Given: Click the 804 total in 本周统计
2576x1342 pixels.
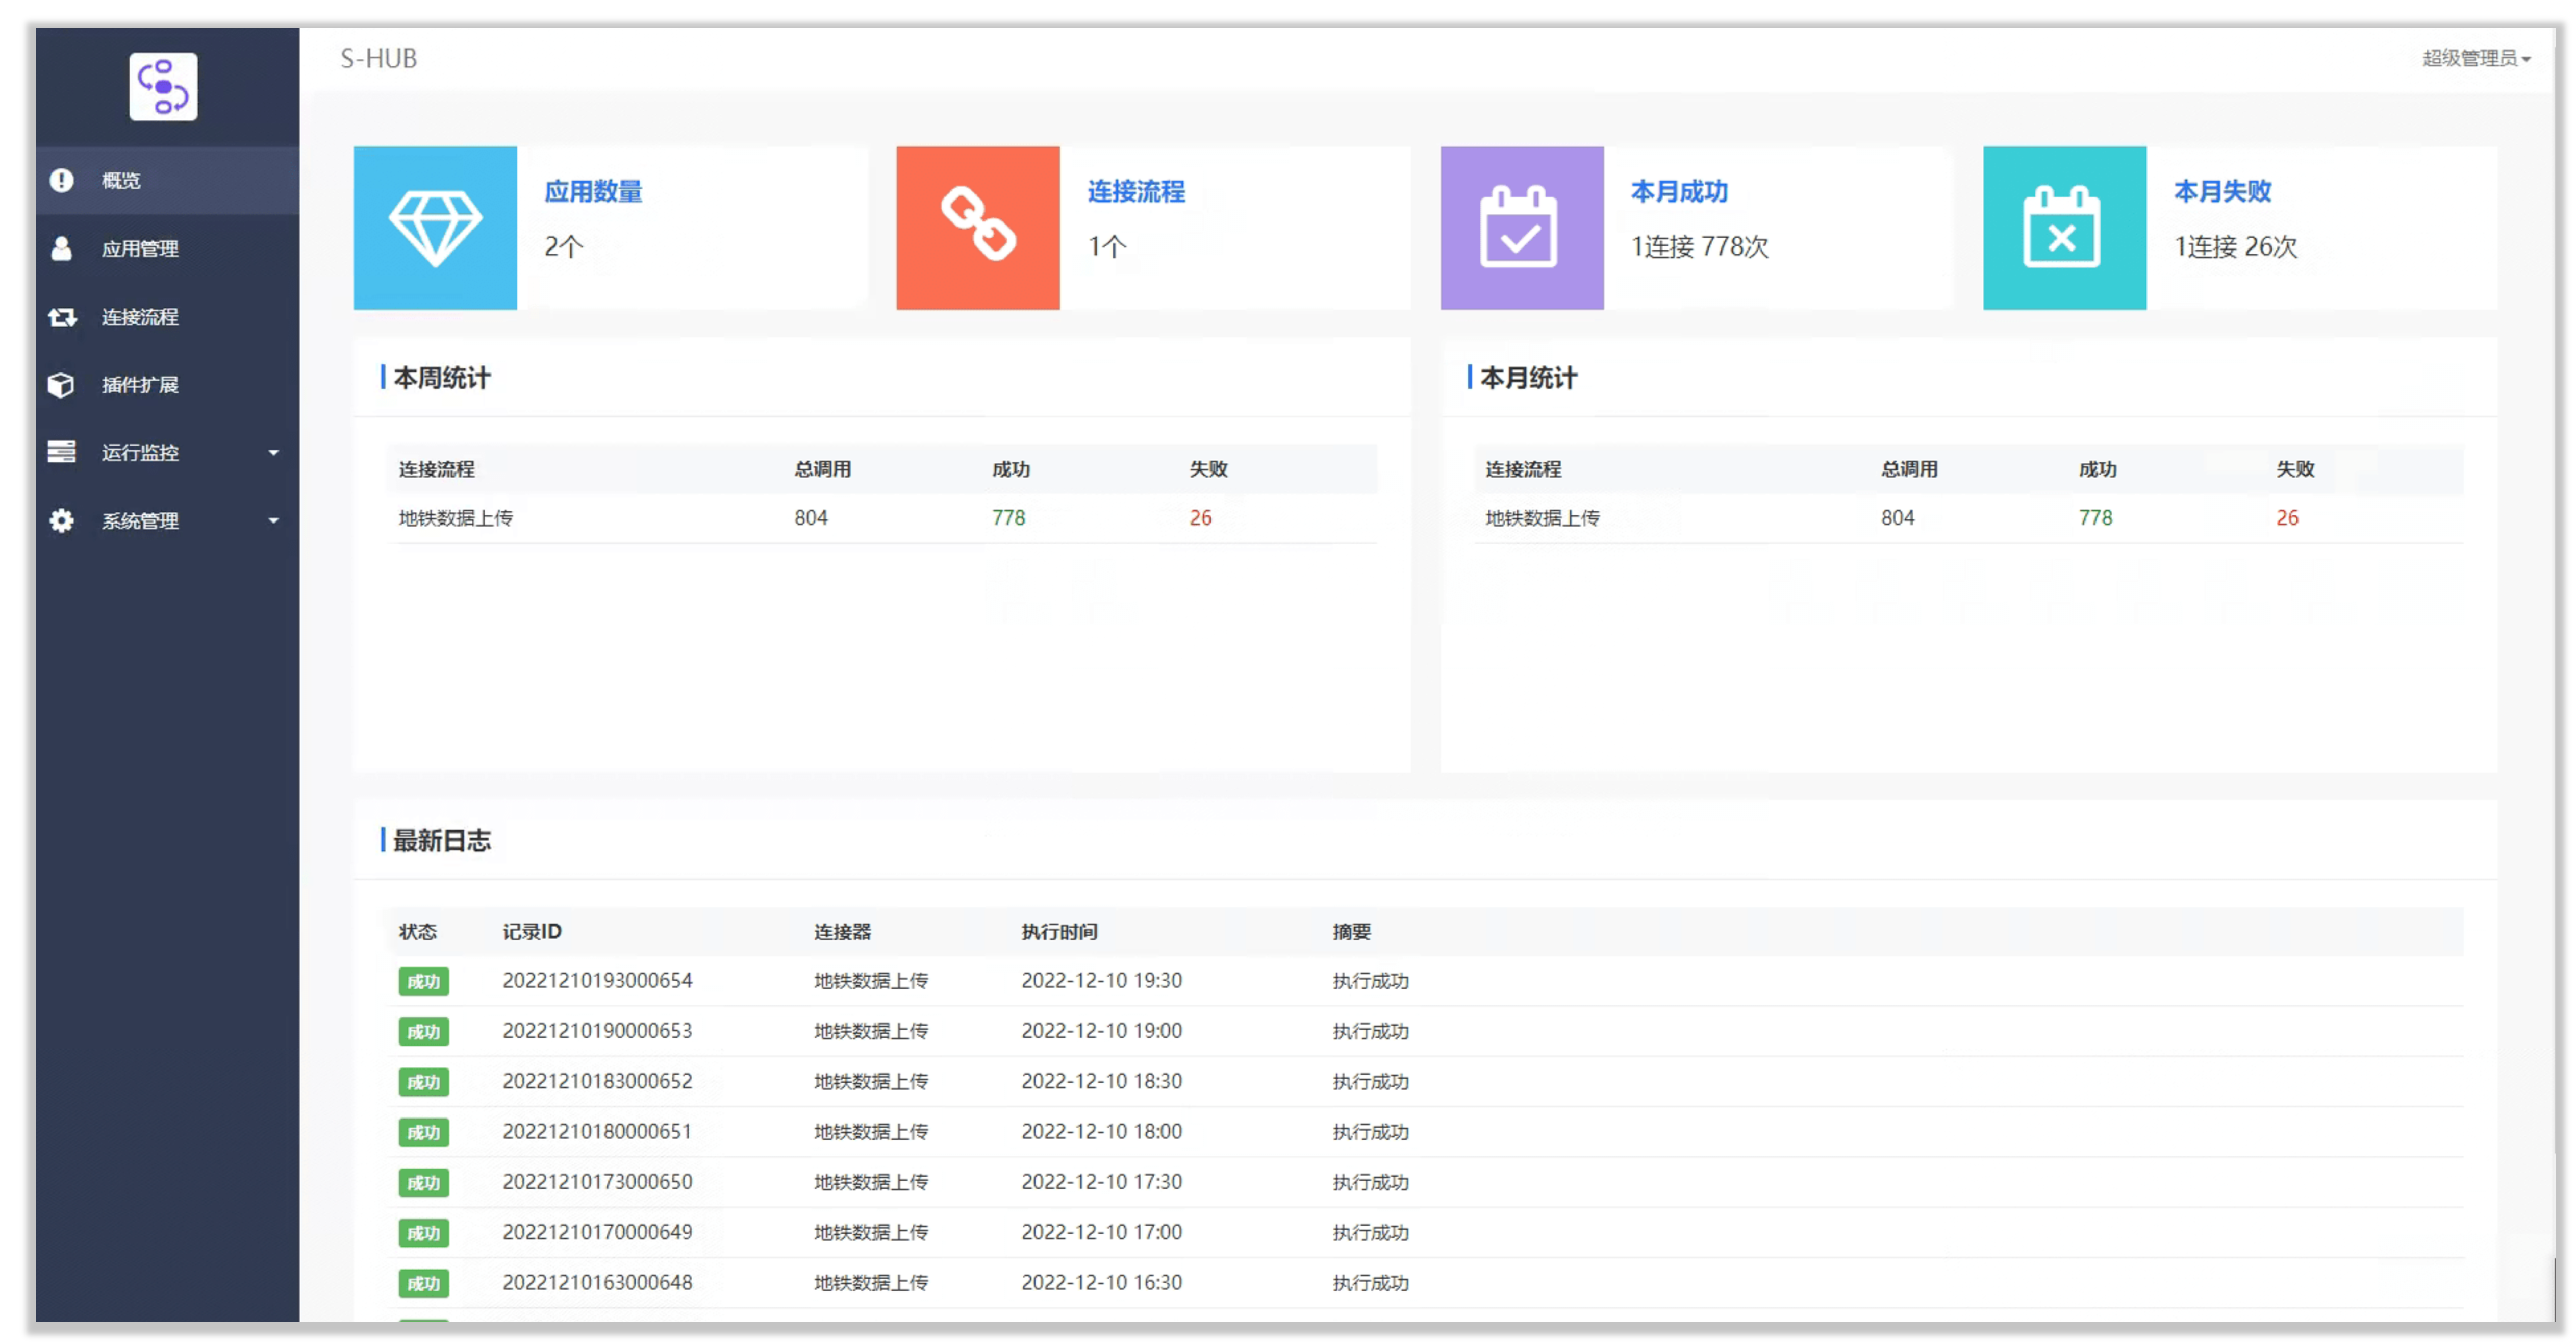Looking at the screenshot, I should pos(811,518).
